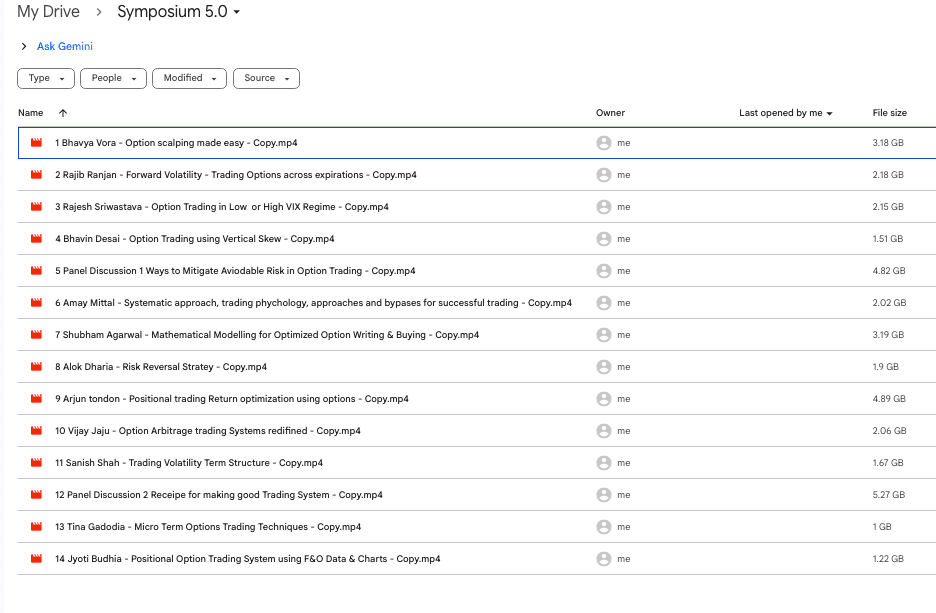
Task: Click owner avatar in Rajesh Sriwastava row
Action: 604,207
